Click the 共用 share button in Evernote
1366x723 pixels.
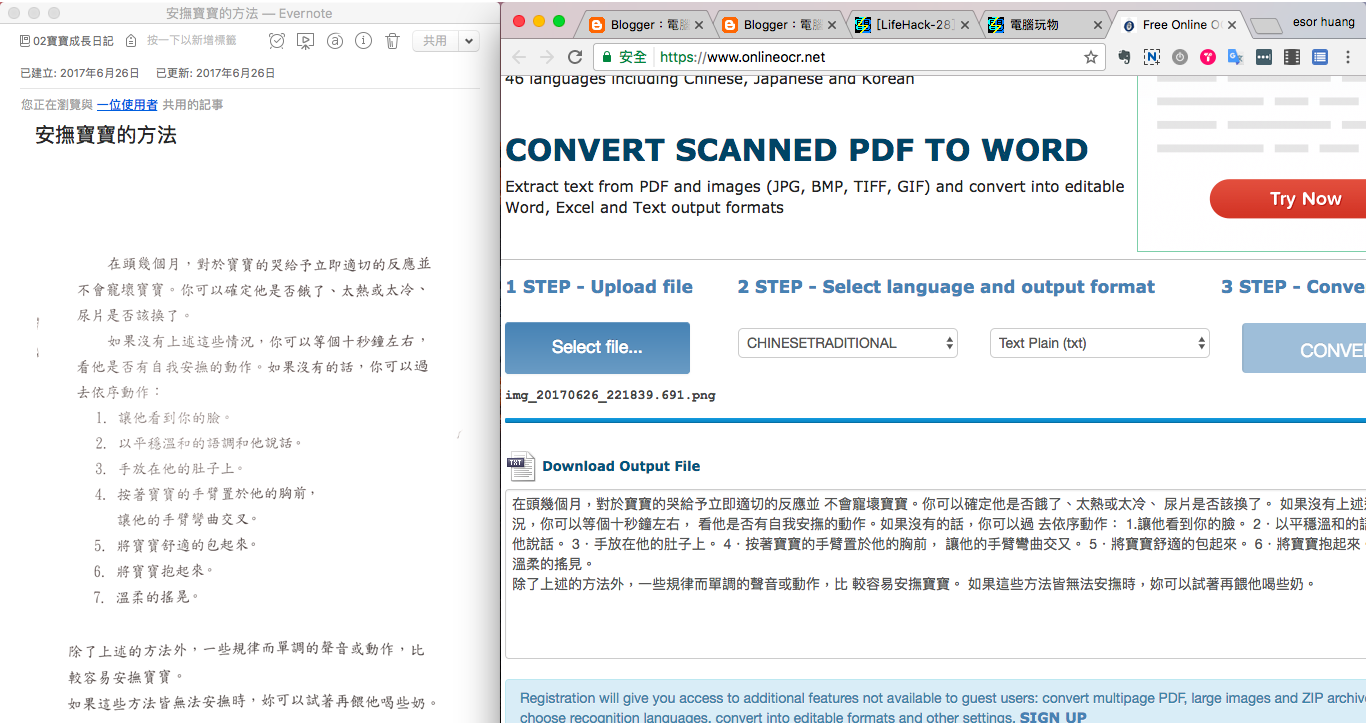pyautogui.click(x=435, y=41)
